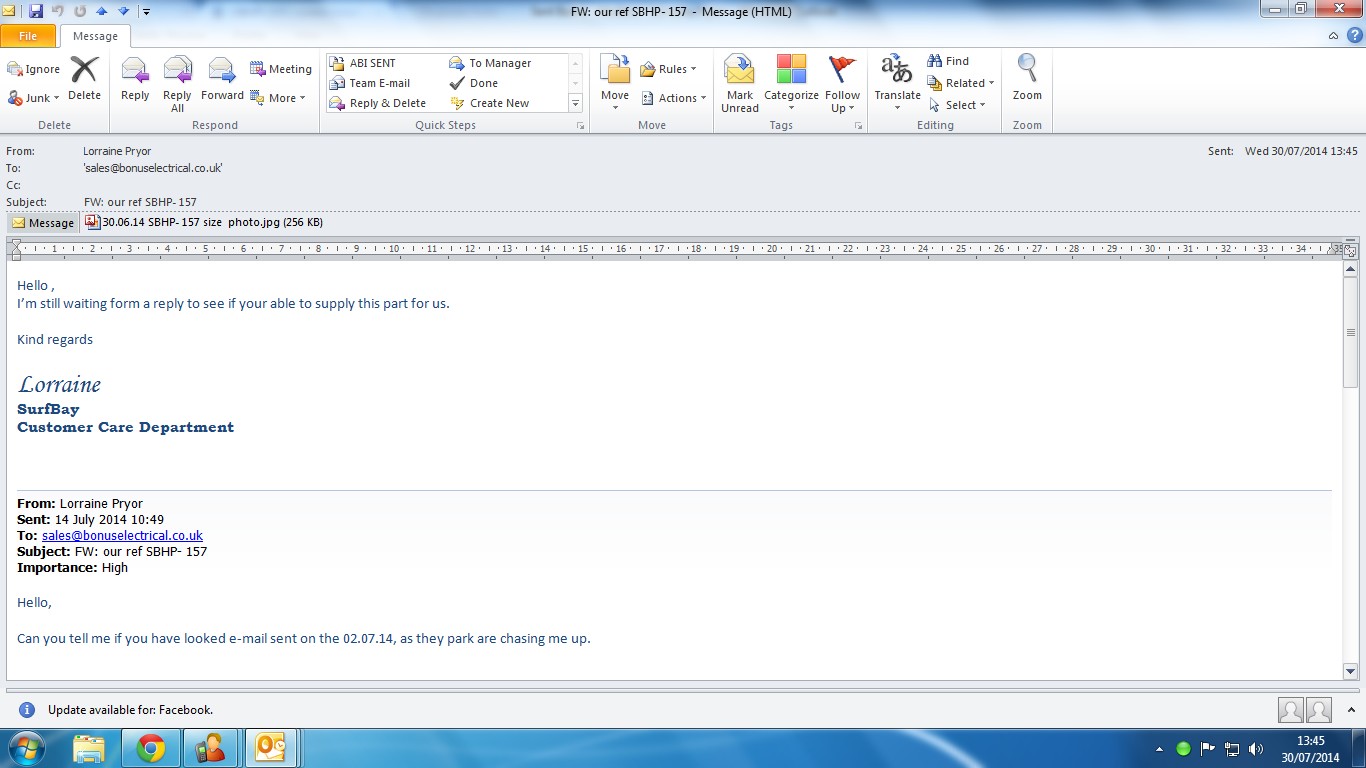Image resolution: width=1366 pixels, height=768 pixels.
Task: Open the attached SBHP-157 photo.jpg file
Action: pyautogui.click(x=204, y=223)
